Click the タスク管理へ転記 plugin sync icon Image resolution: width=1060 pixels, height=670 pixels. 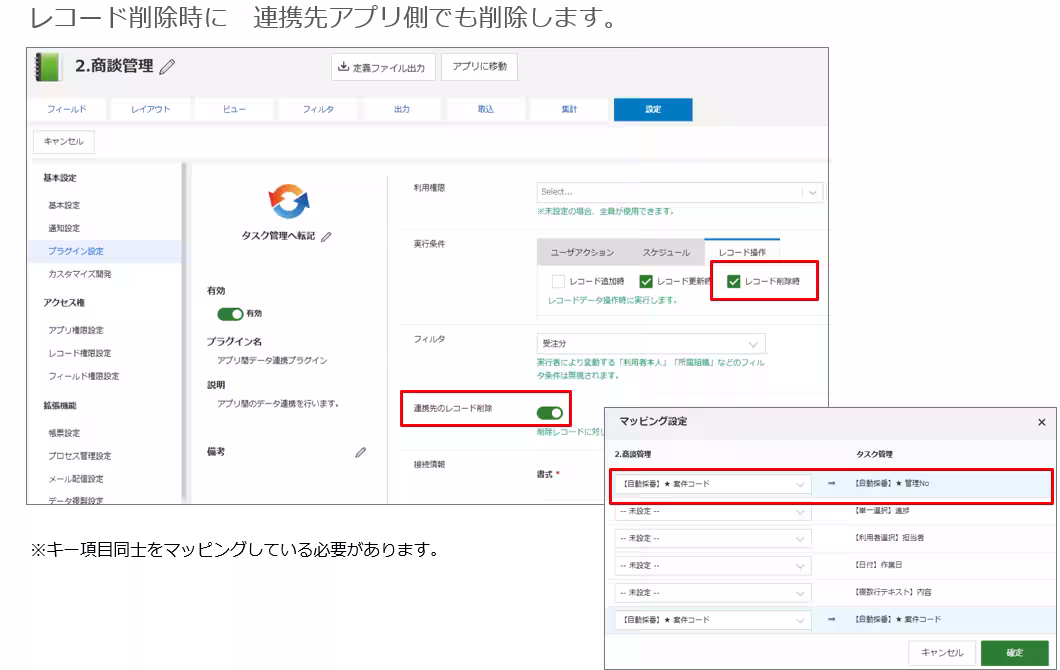(289, 201)
